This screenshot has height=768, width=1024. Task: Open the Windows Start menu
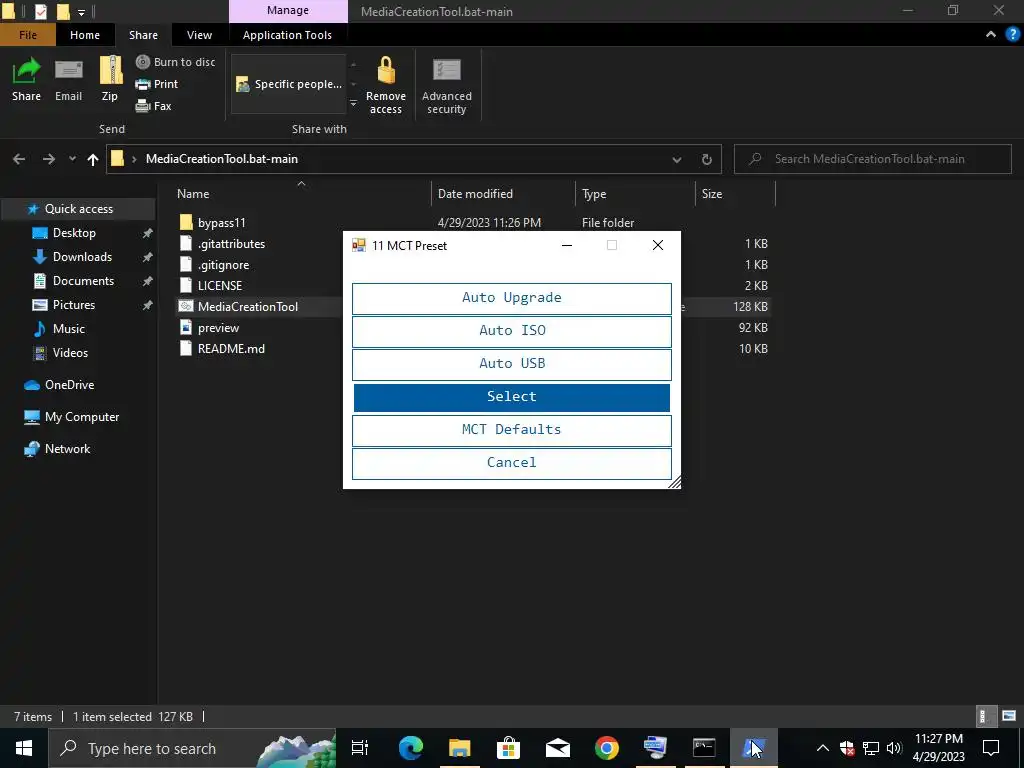(24, 748)
